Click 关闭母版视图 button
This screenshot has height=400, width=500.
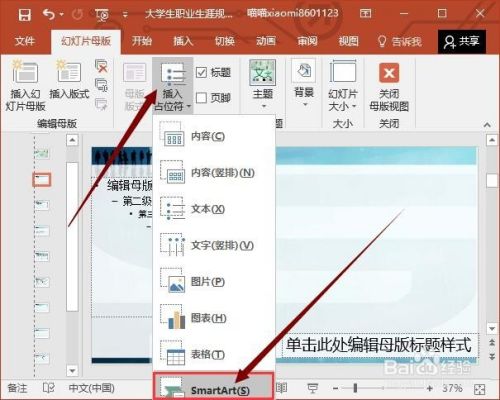389,86
